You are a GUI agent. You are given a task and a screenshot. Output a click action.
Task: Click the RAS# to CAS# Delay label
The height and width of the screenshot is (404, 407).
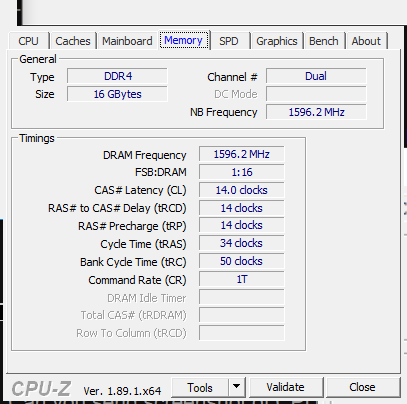tap(117, 208)
